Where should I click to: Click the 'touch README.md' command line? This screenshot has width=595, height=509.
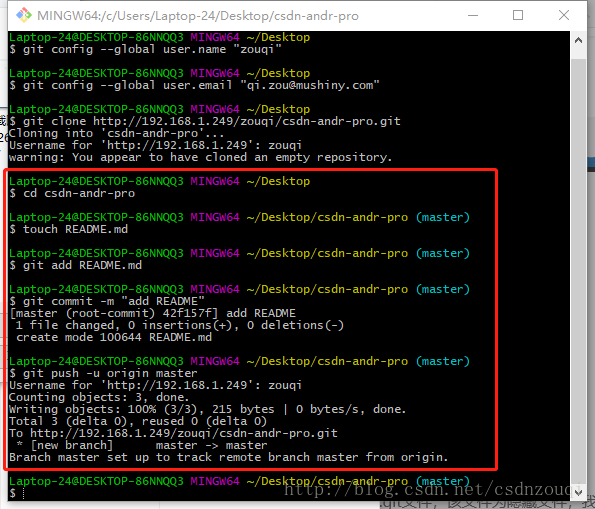tap(68, 229)
